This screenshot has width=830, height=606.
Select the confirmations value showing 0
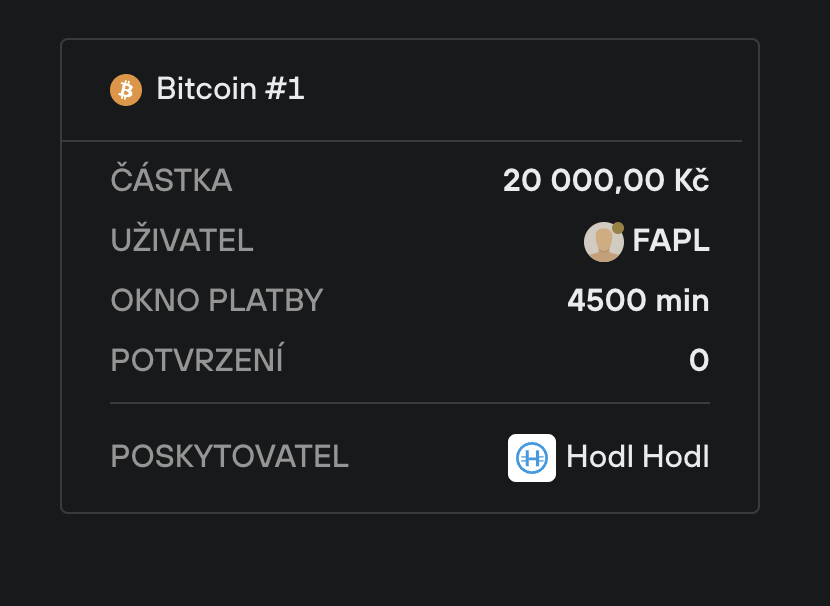coord(698,360)
